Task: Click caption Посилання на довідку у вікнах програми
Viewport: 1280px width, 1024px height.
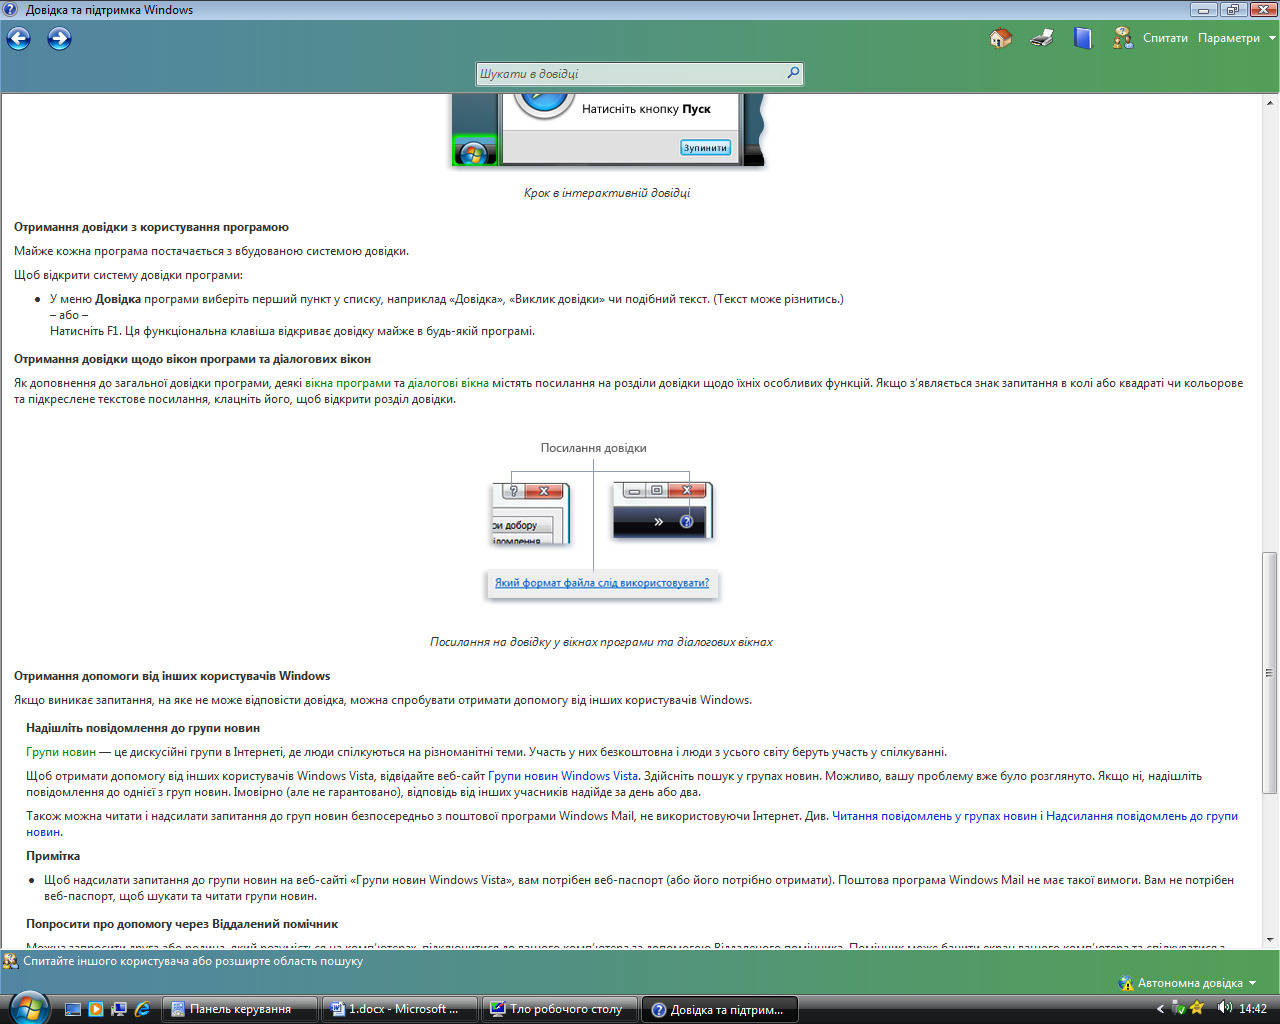Action: click(601, 642)
